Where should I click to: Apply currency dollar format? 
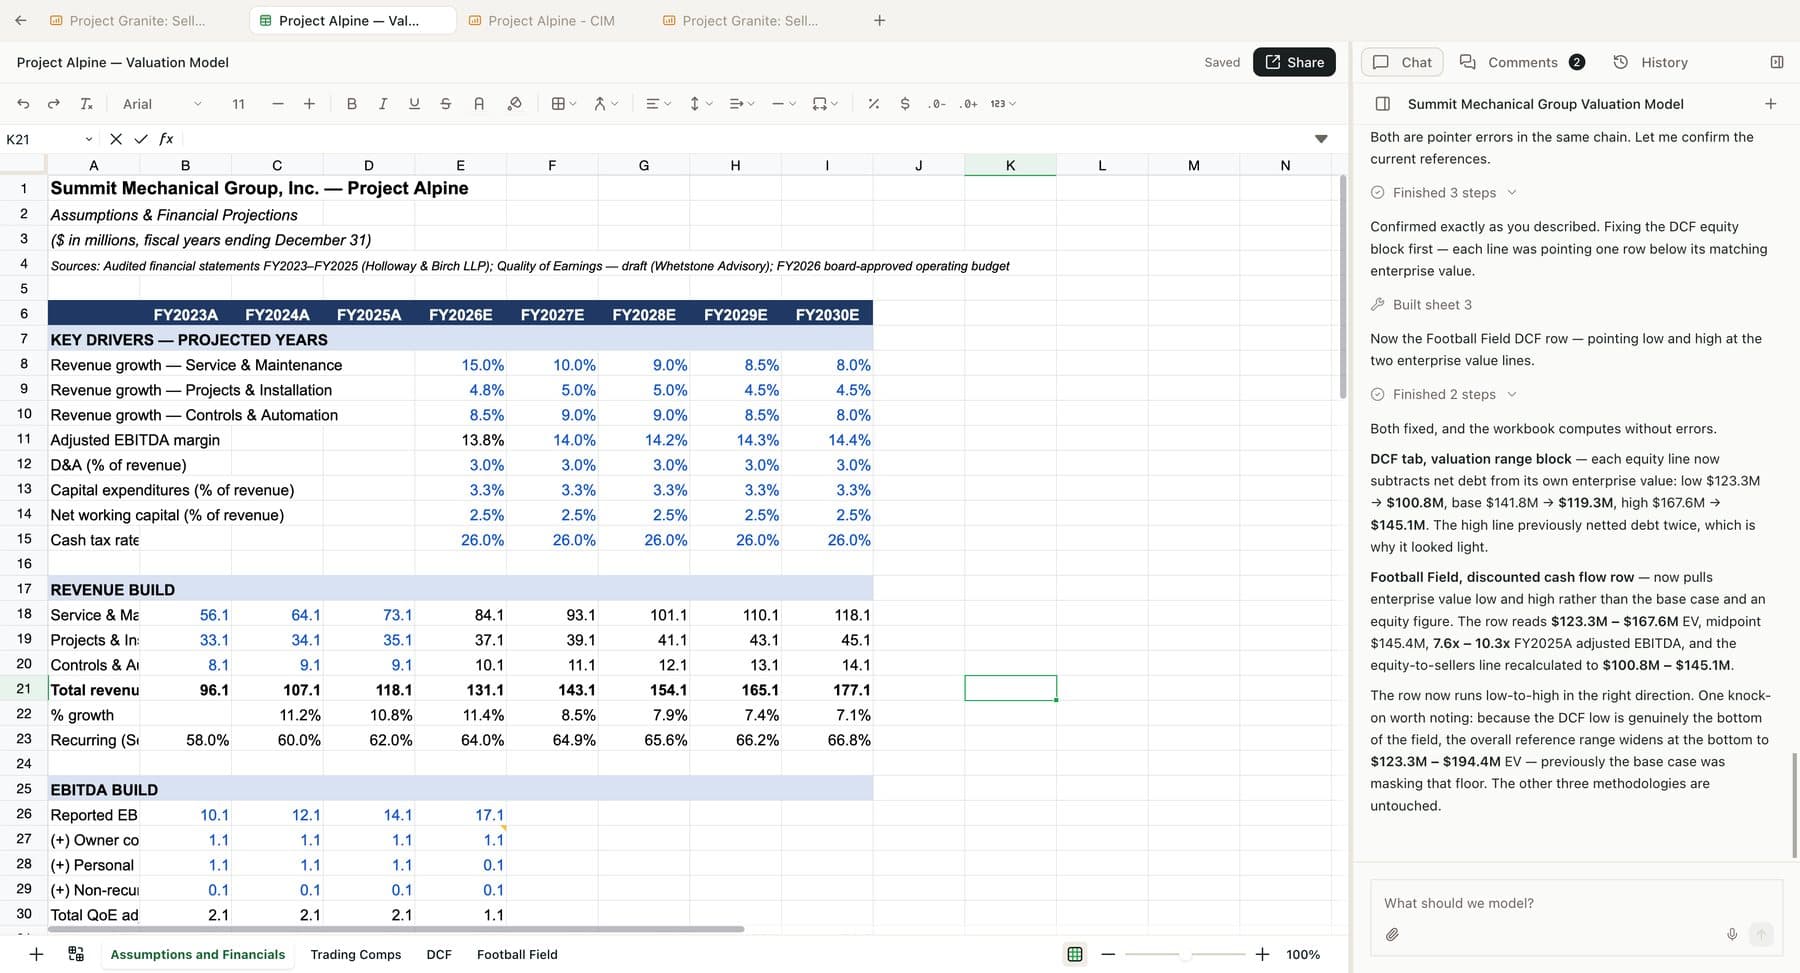tap(905, 104)
